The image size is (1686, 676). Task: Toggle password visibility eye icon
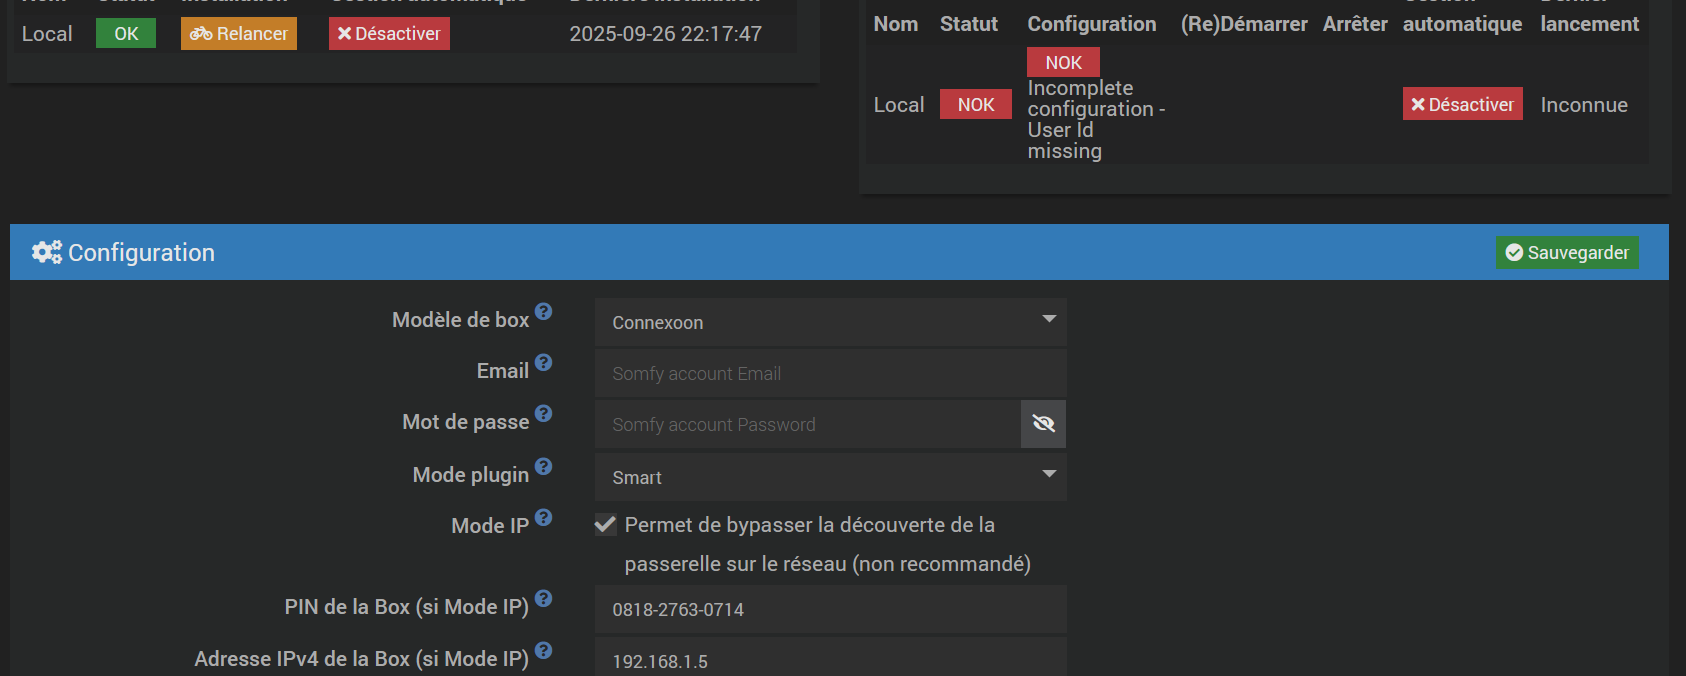pos(1043,424)
